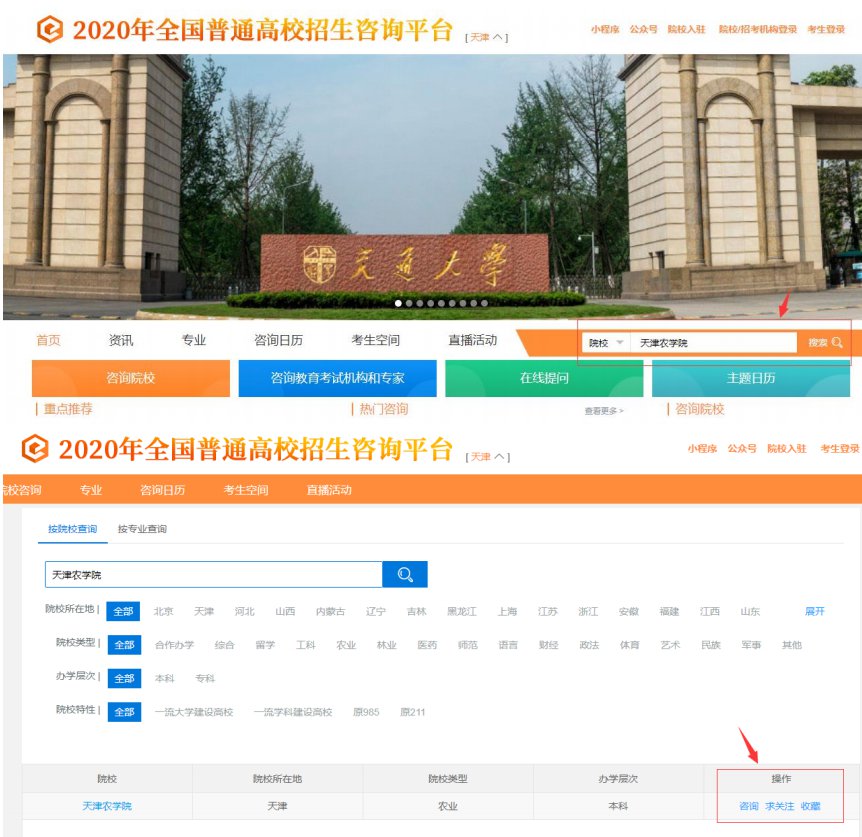
Task: Click the green 在线提问 button
Action: [544, 378]
